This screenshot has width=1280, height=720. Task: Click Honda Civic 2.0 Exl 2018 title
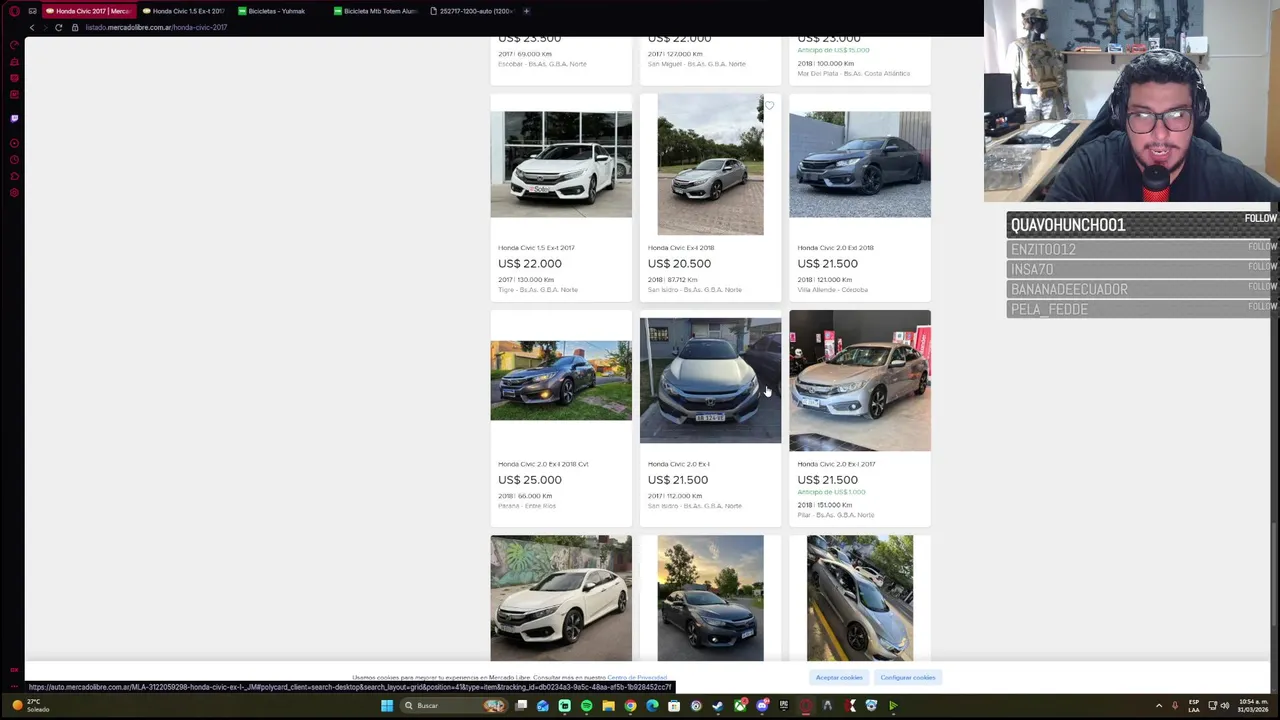coord(835,248)
